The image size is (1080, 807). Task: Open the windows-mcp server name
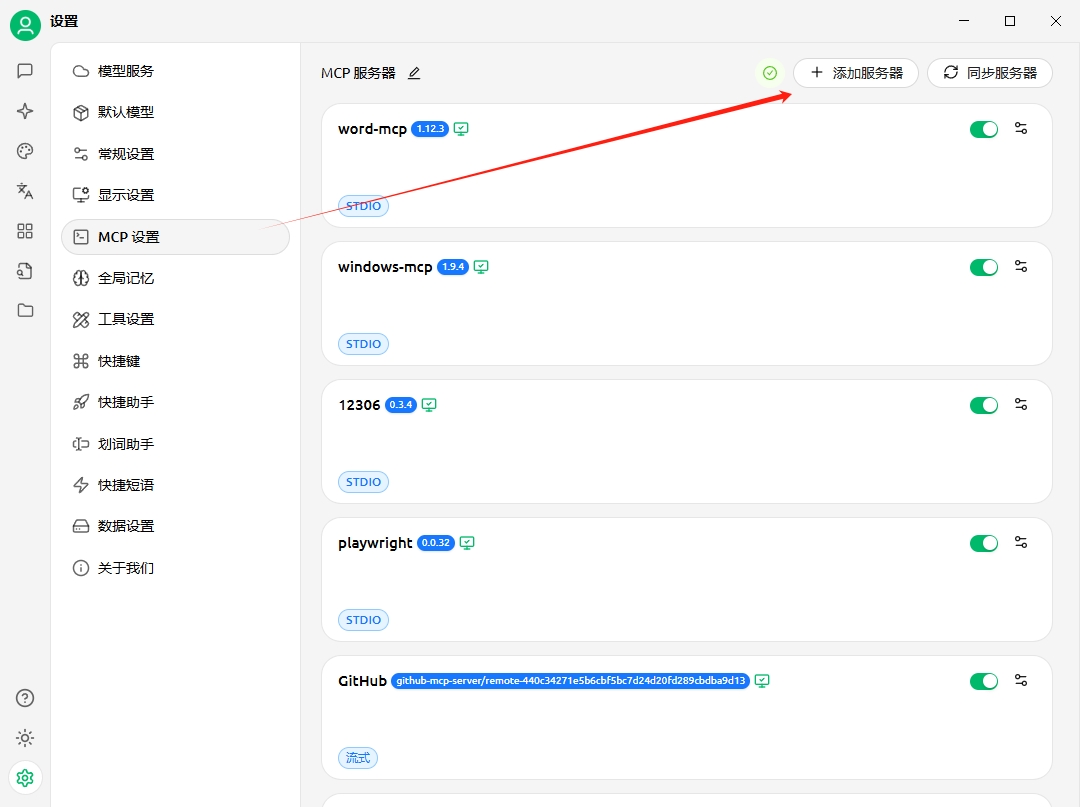coord(385,266)
